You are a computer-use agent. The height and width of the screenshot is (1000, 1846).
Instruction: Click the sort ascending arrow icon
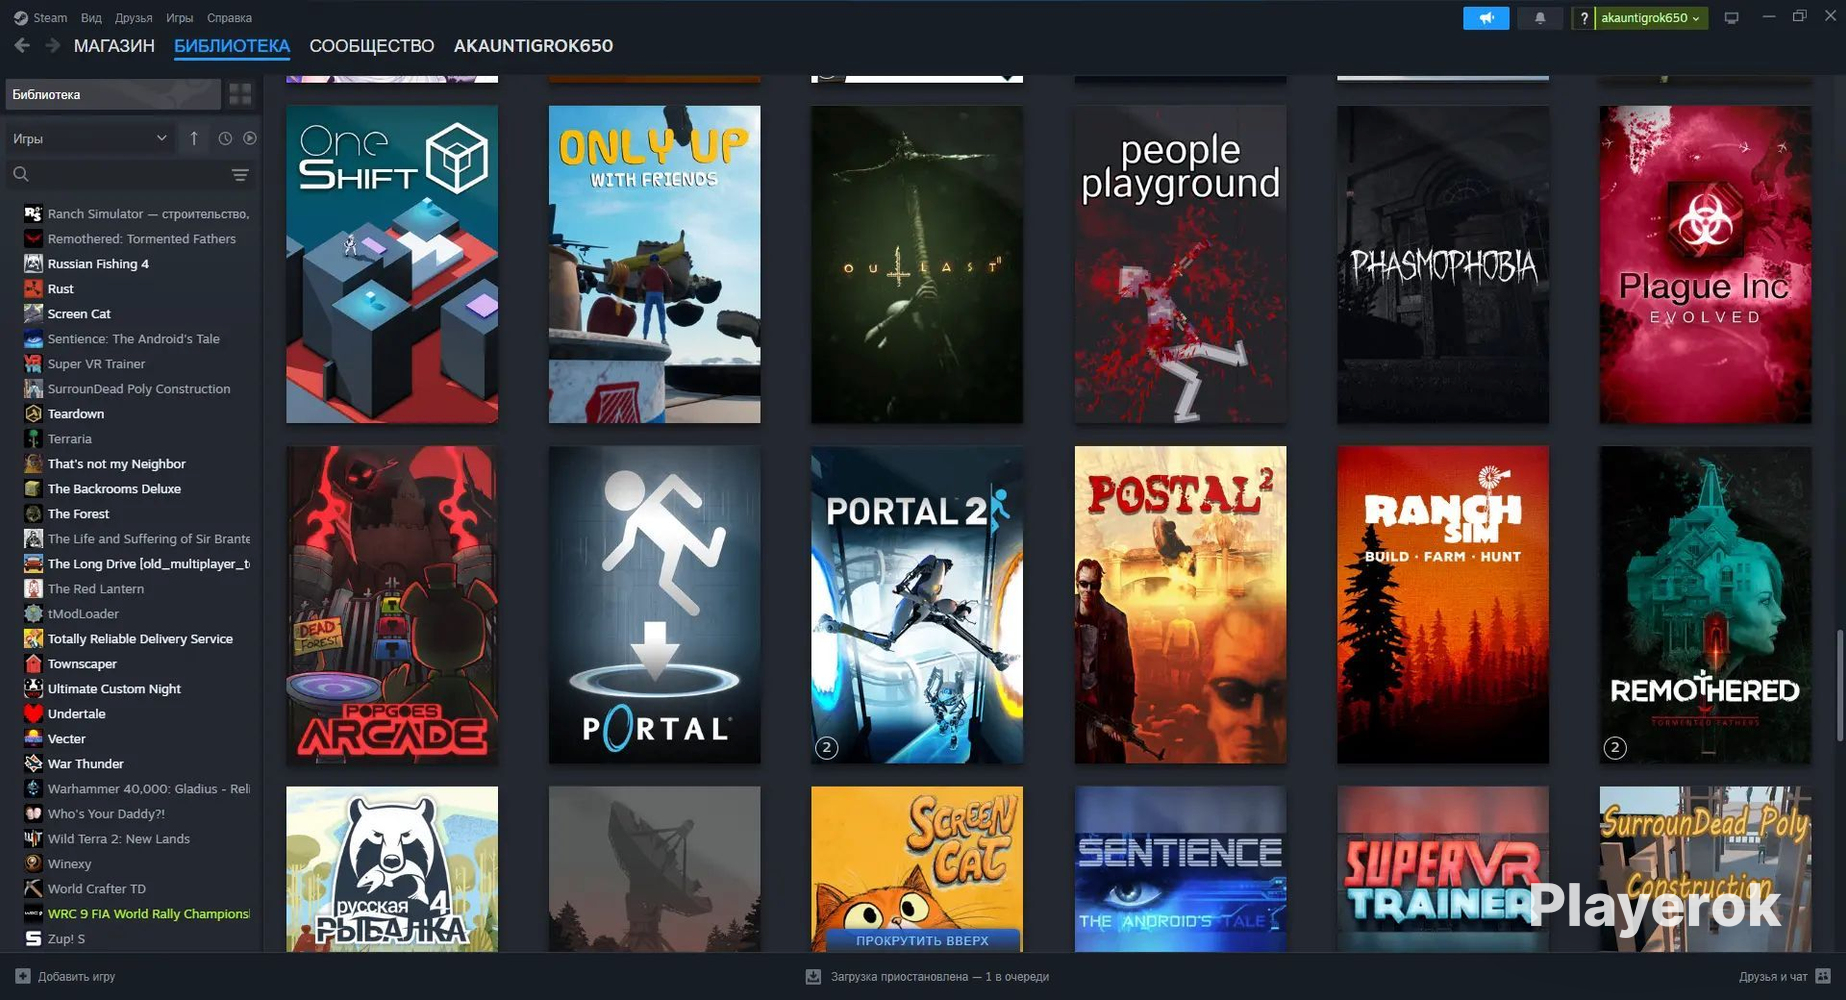click(194, 139)
